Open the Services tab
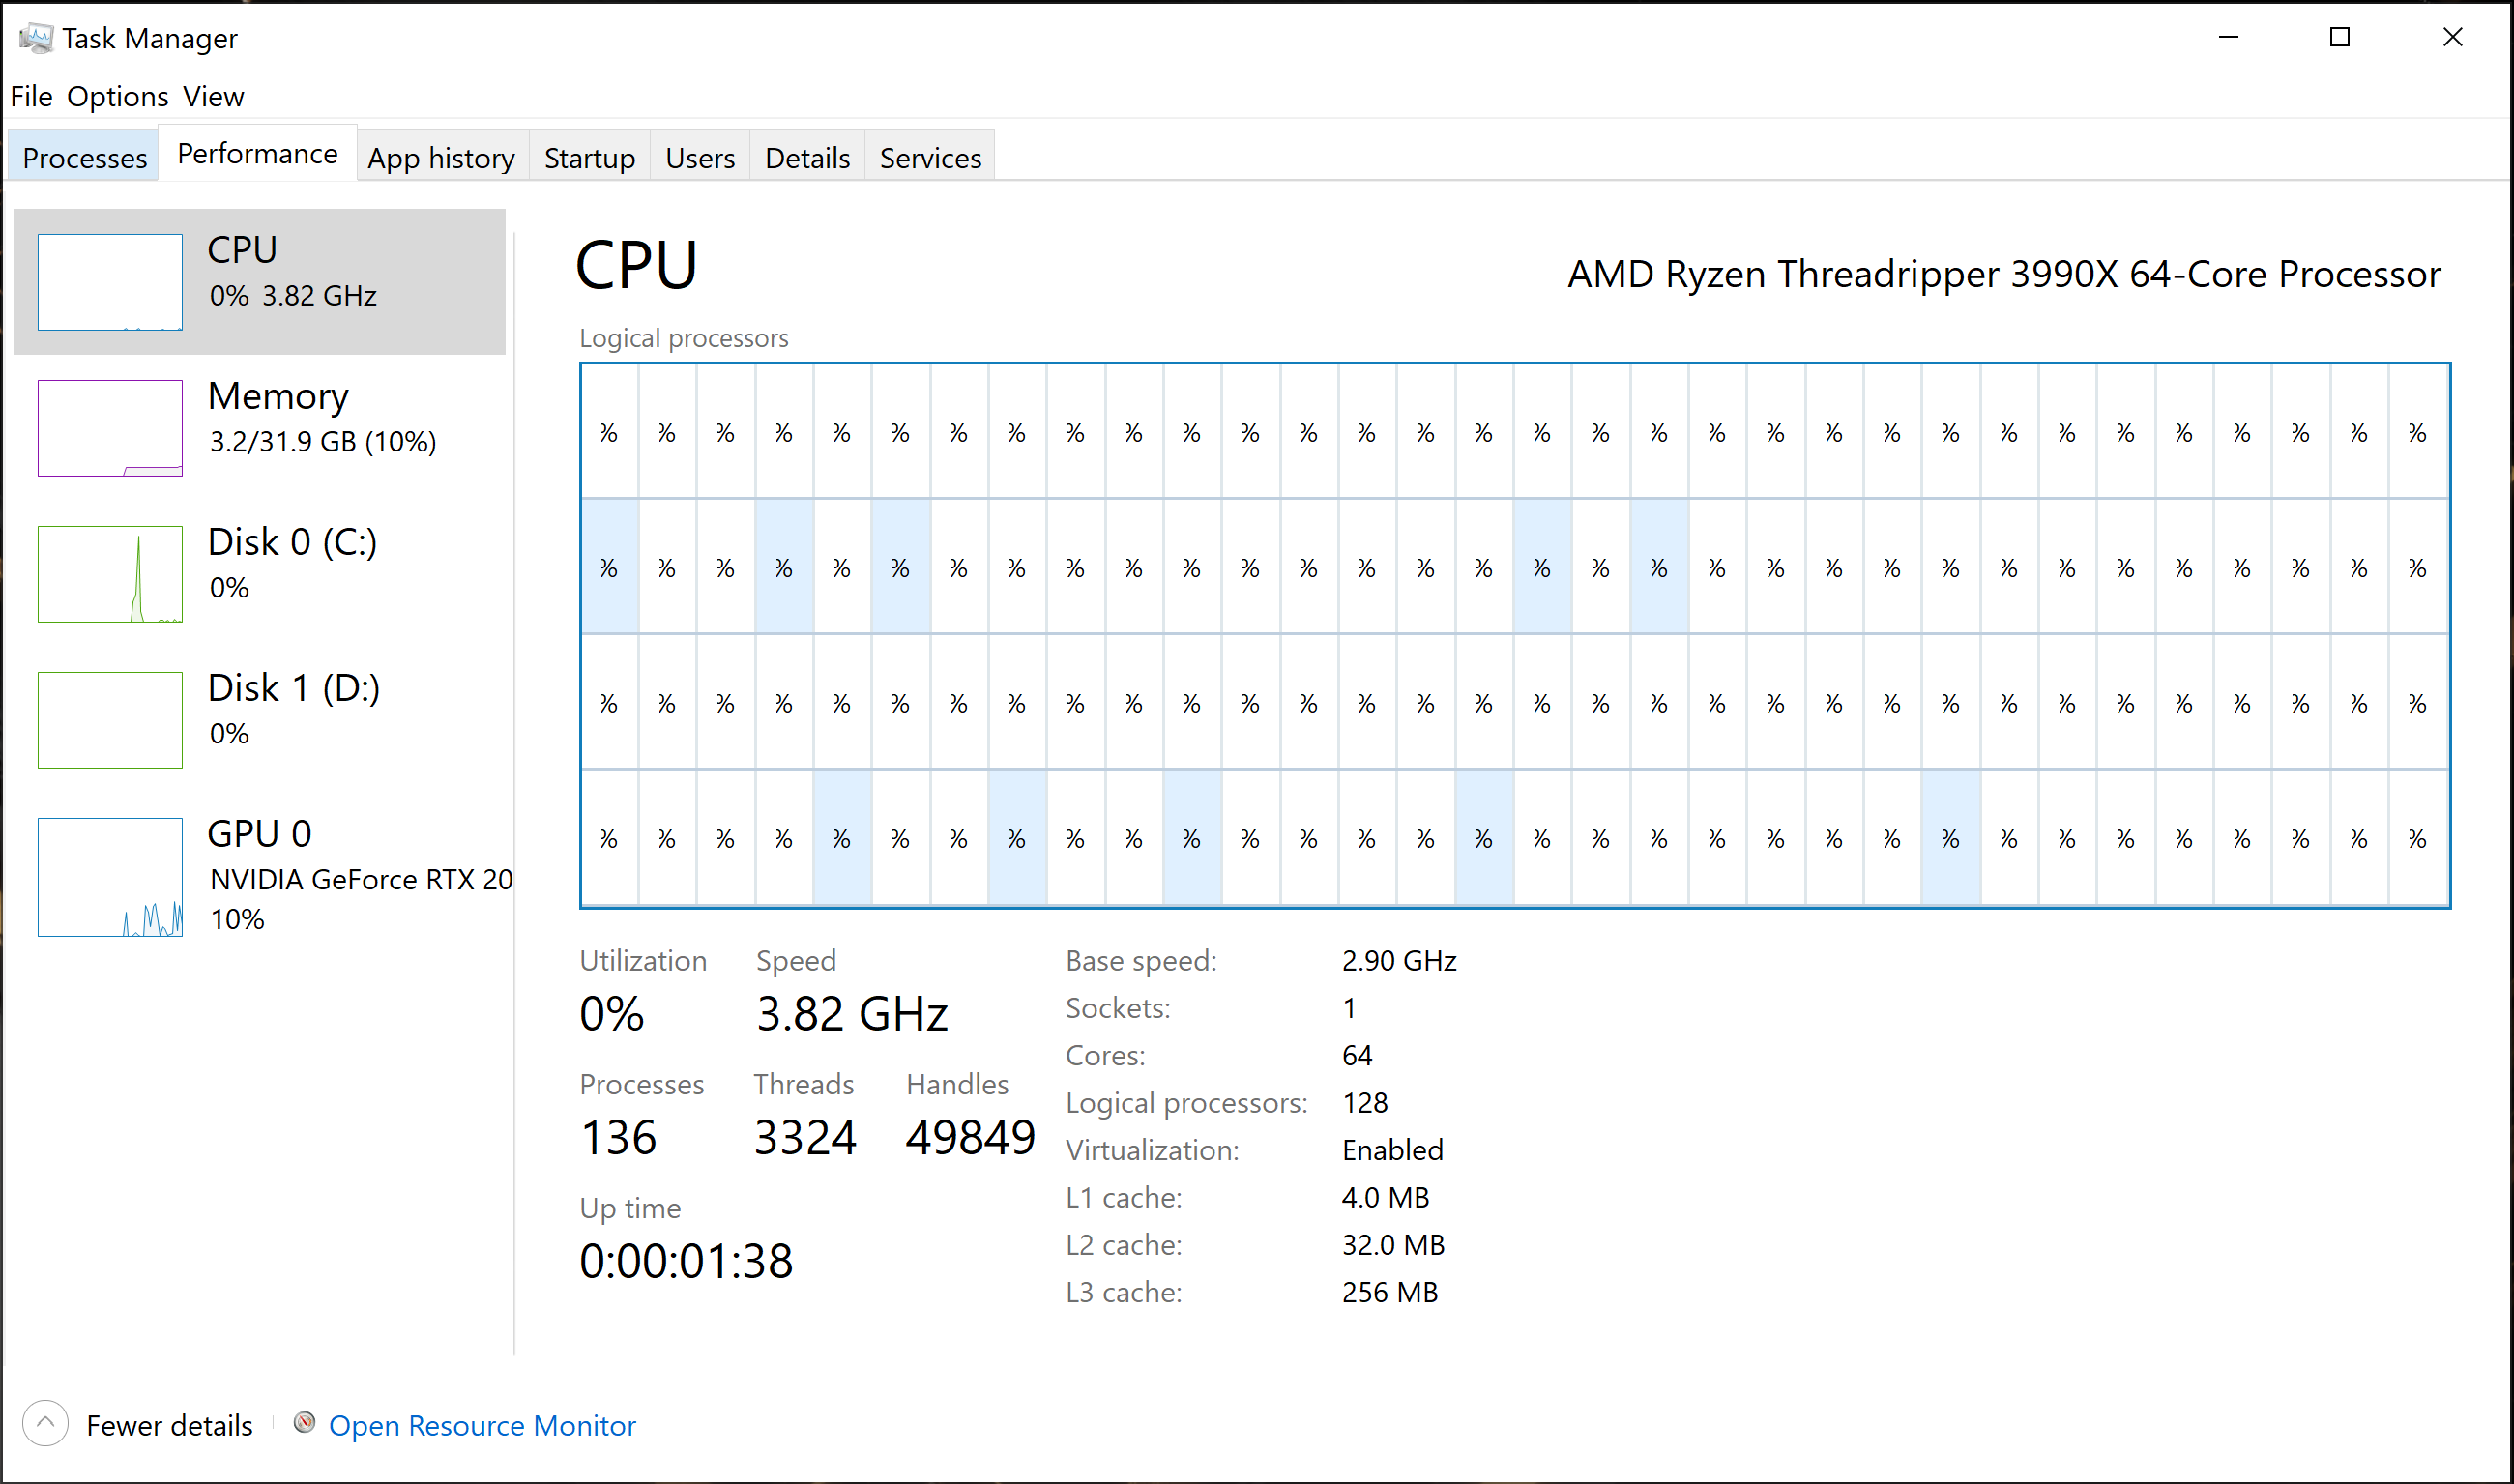This screenshot has height=1484, width=2514. click(x=930, y=158)
